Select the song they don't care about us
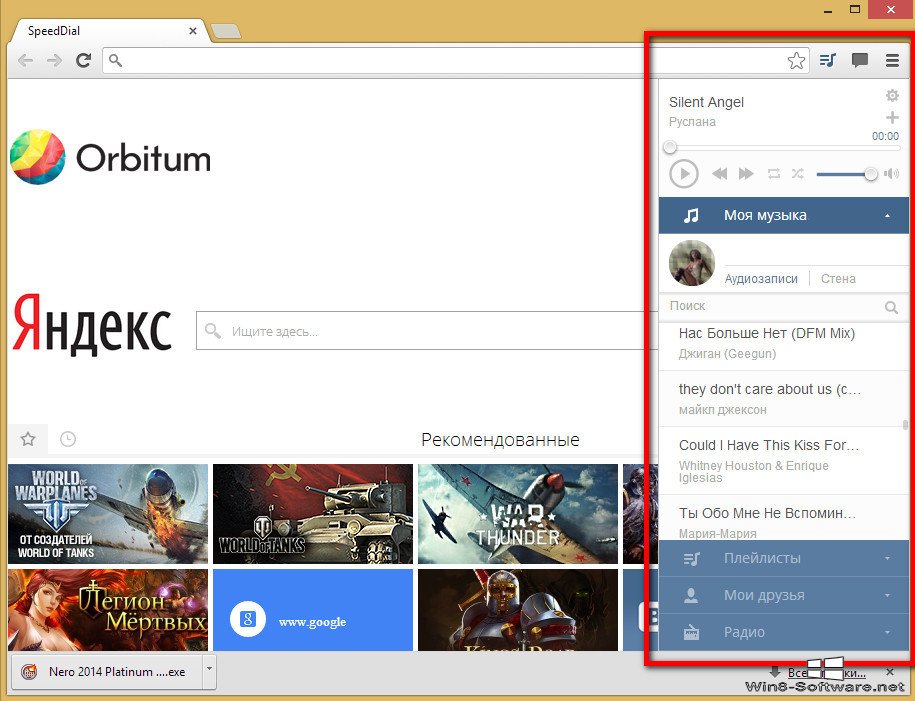Viewport: 915px width, 701px height. [784, 399]
